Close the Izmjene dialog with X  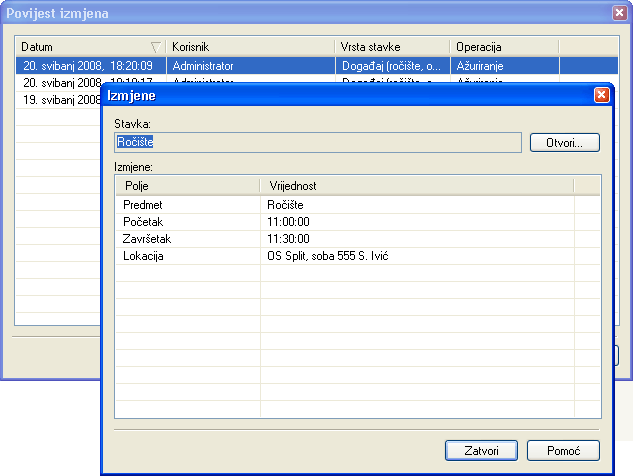point(601,95)
